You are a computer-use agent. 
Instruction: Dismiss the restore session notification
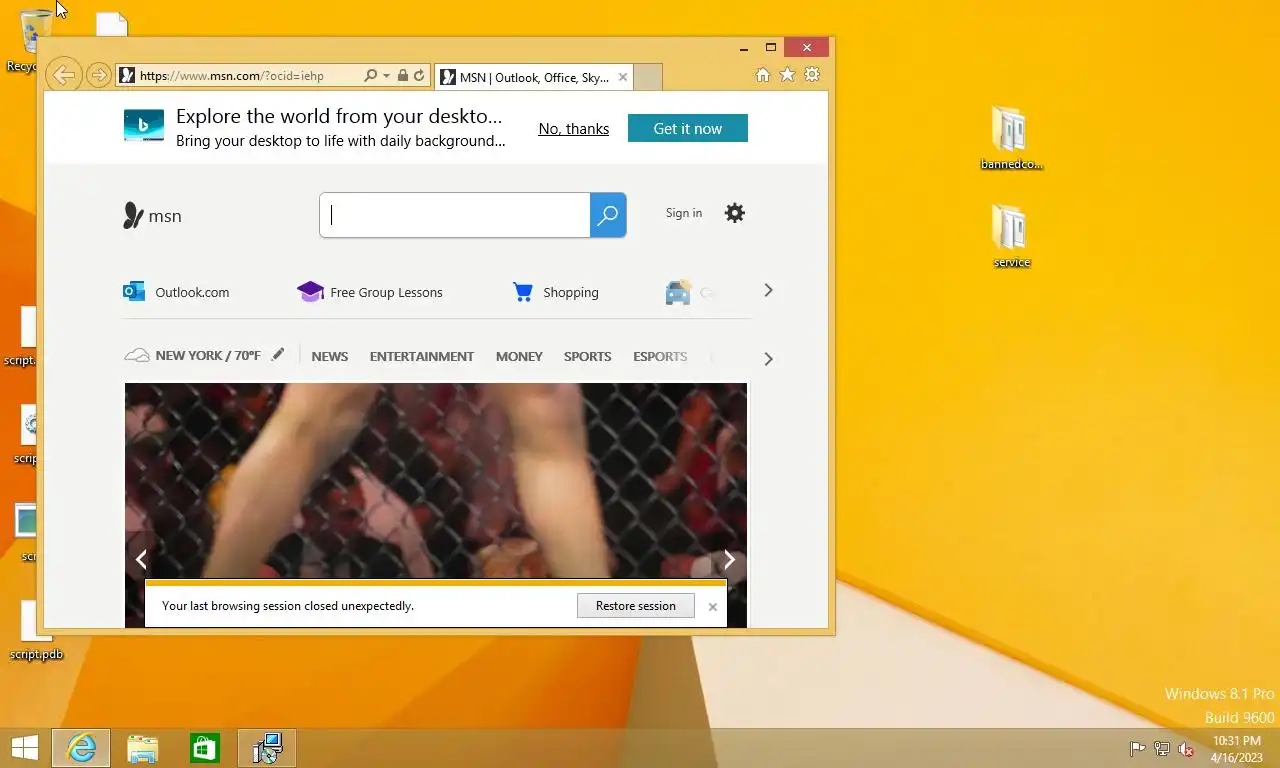(x=713, y=606)
